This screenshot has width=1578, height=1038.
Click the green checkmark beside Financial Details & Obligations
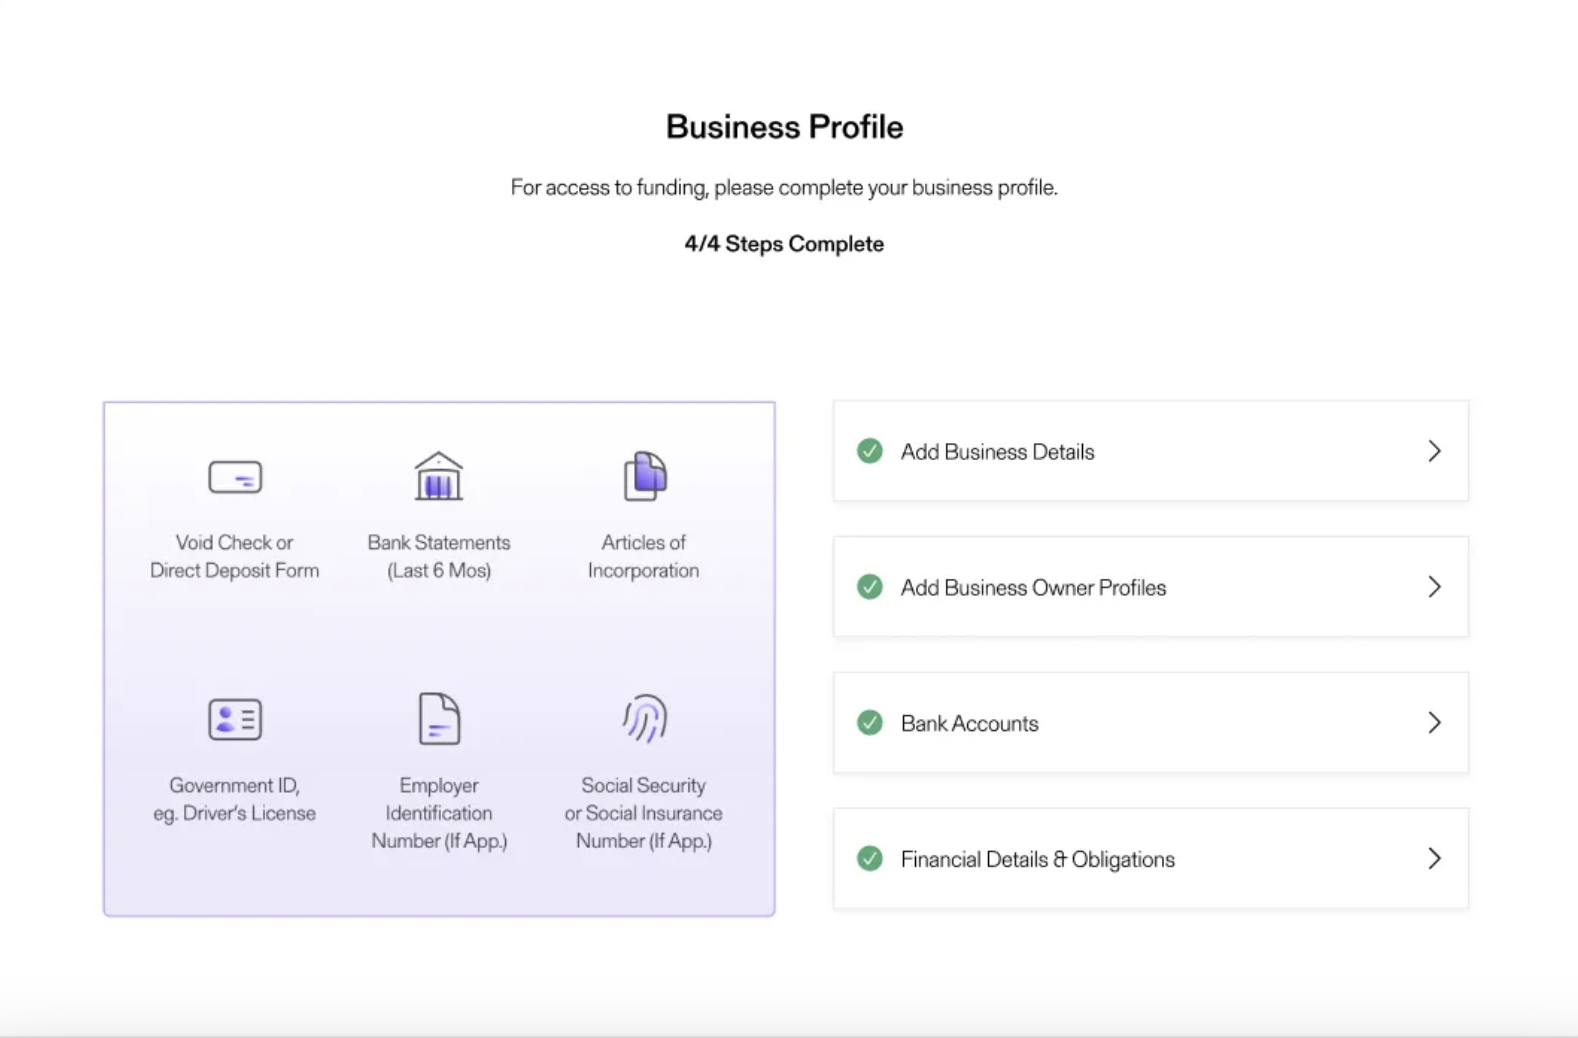tap(870, 859)
